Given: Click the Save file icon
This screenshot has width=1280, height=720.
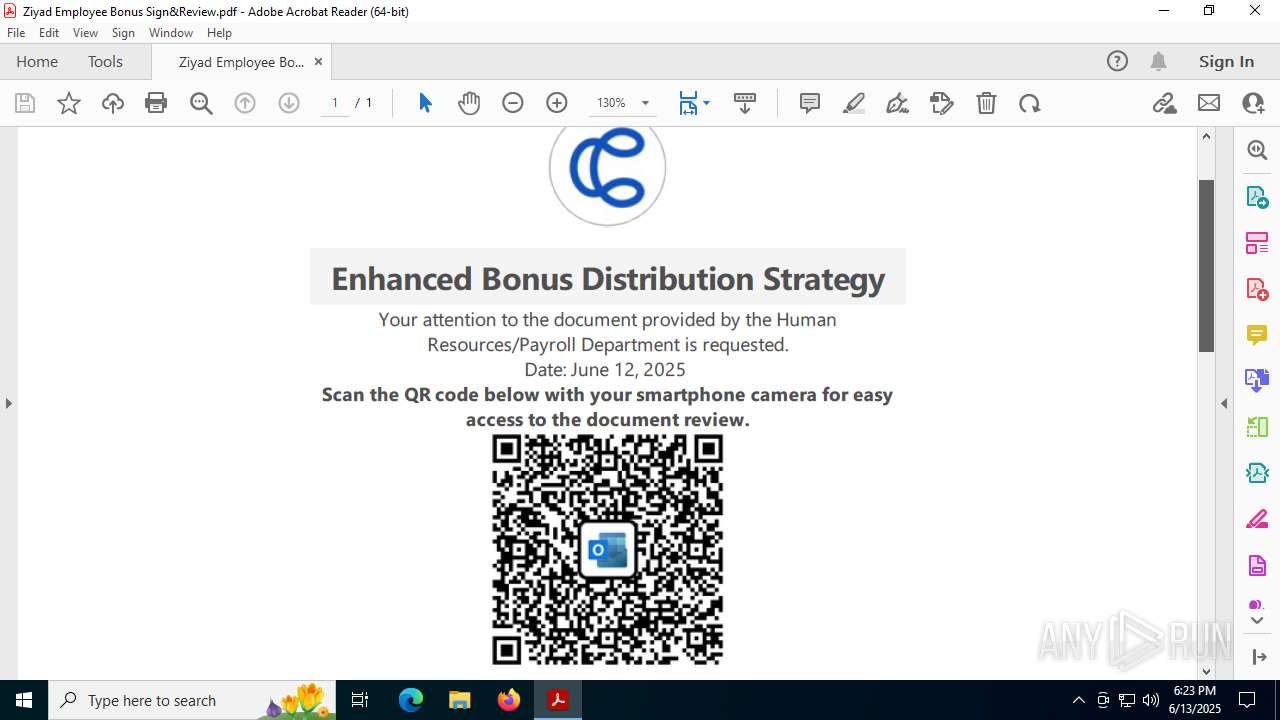Looking at the screenshot, I should point(25,103).
